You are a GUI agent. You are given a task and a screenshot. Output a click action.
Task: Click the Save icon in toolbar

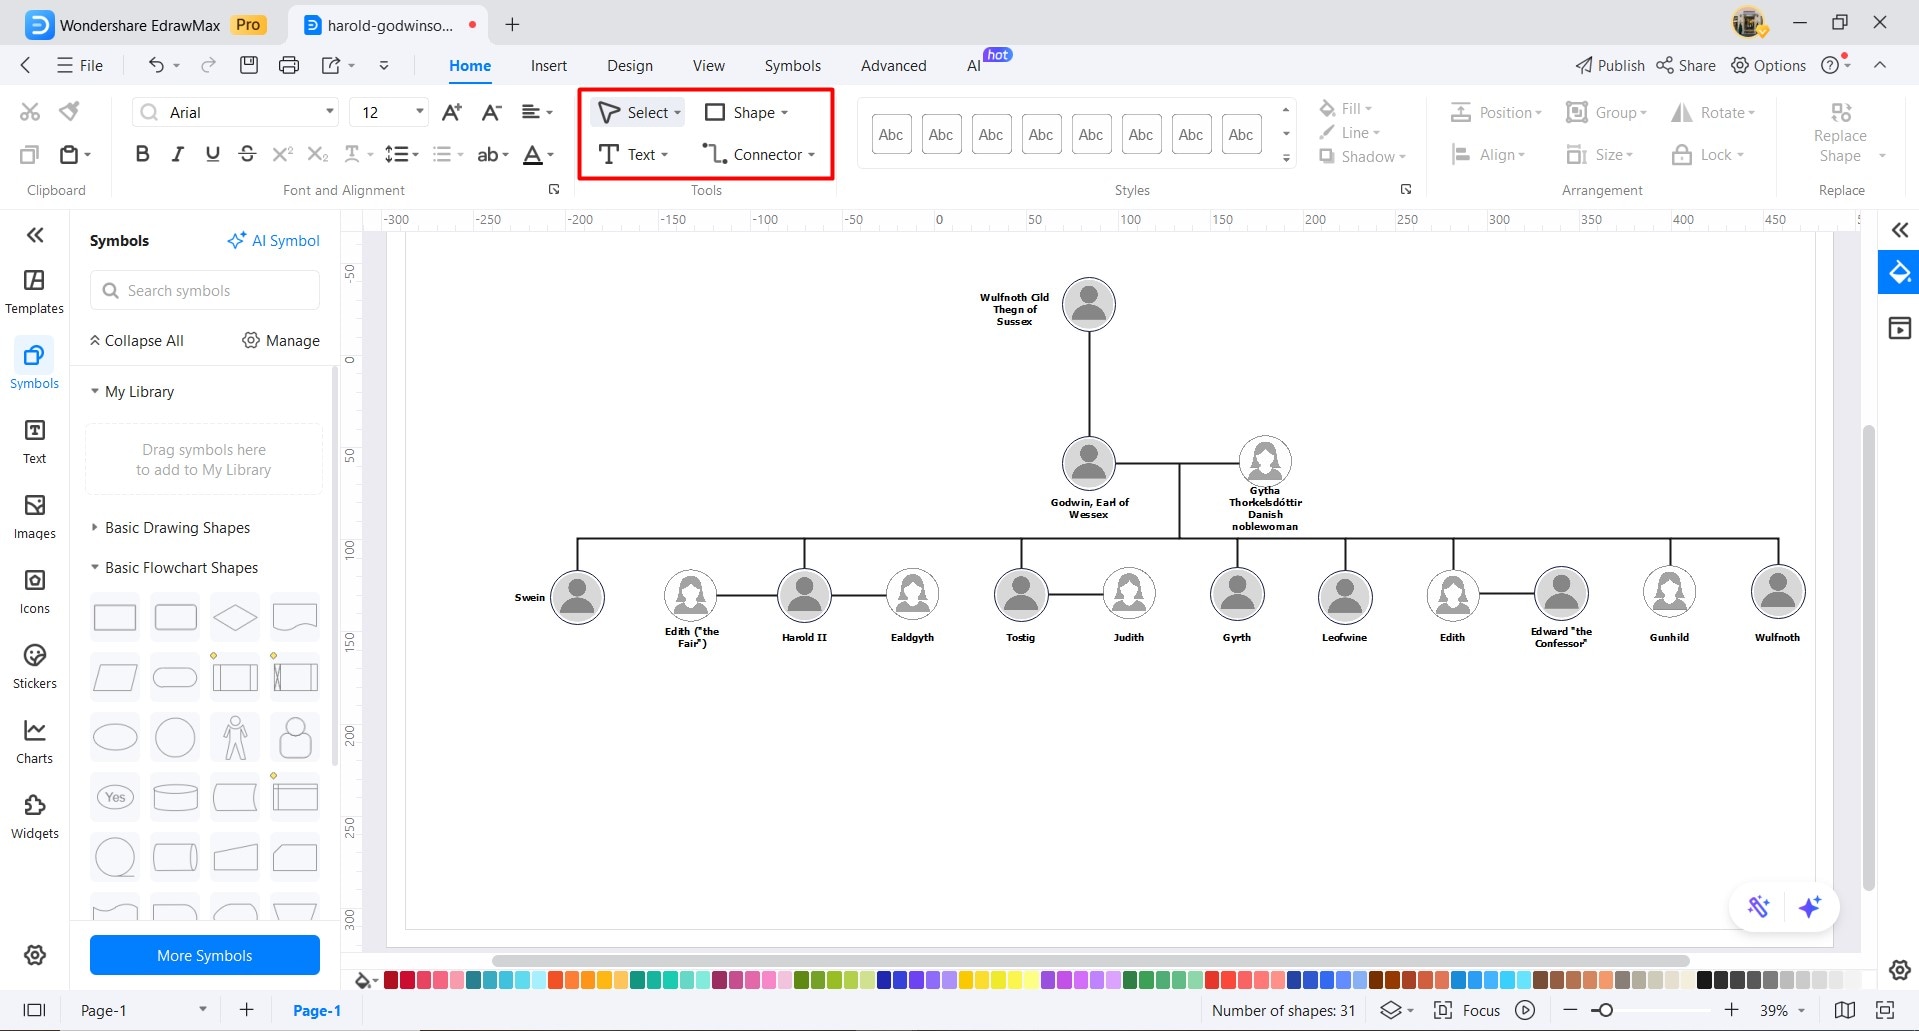point(249,65)
